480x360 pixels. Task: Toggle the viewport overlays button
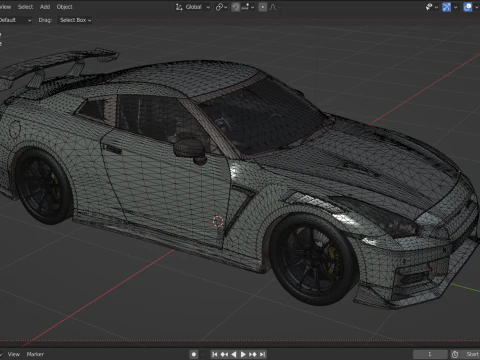click(x=468, y=7)
